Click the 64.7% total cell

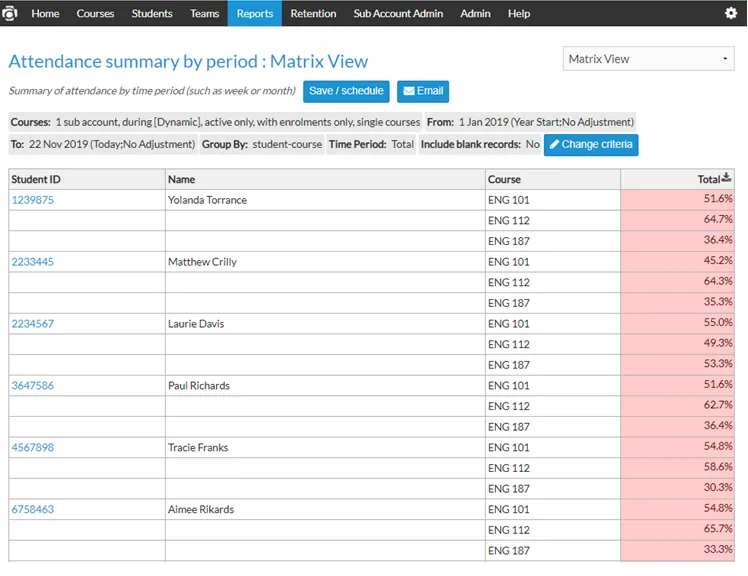click(x=677, y=220)
